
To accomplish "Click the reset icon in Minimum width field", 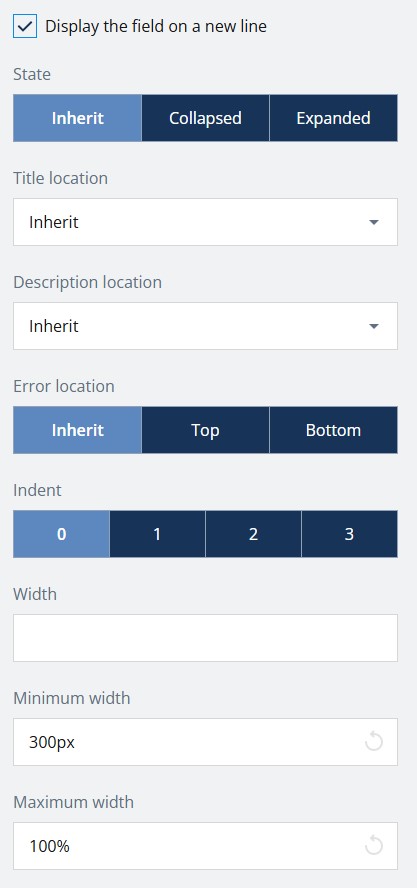I will click(374, 742).
